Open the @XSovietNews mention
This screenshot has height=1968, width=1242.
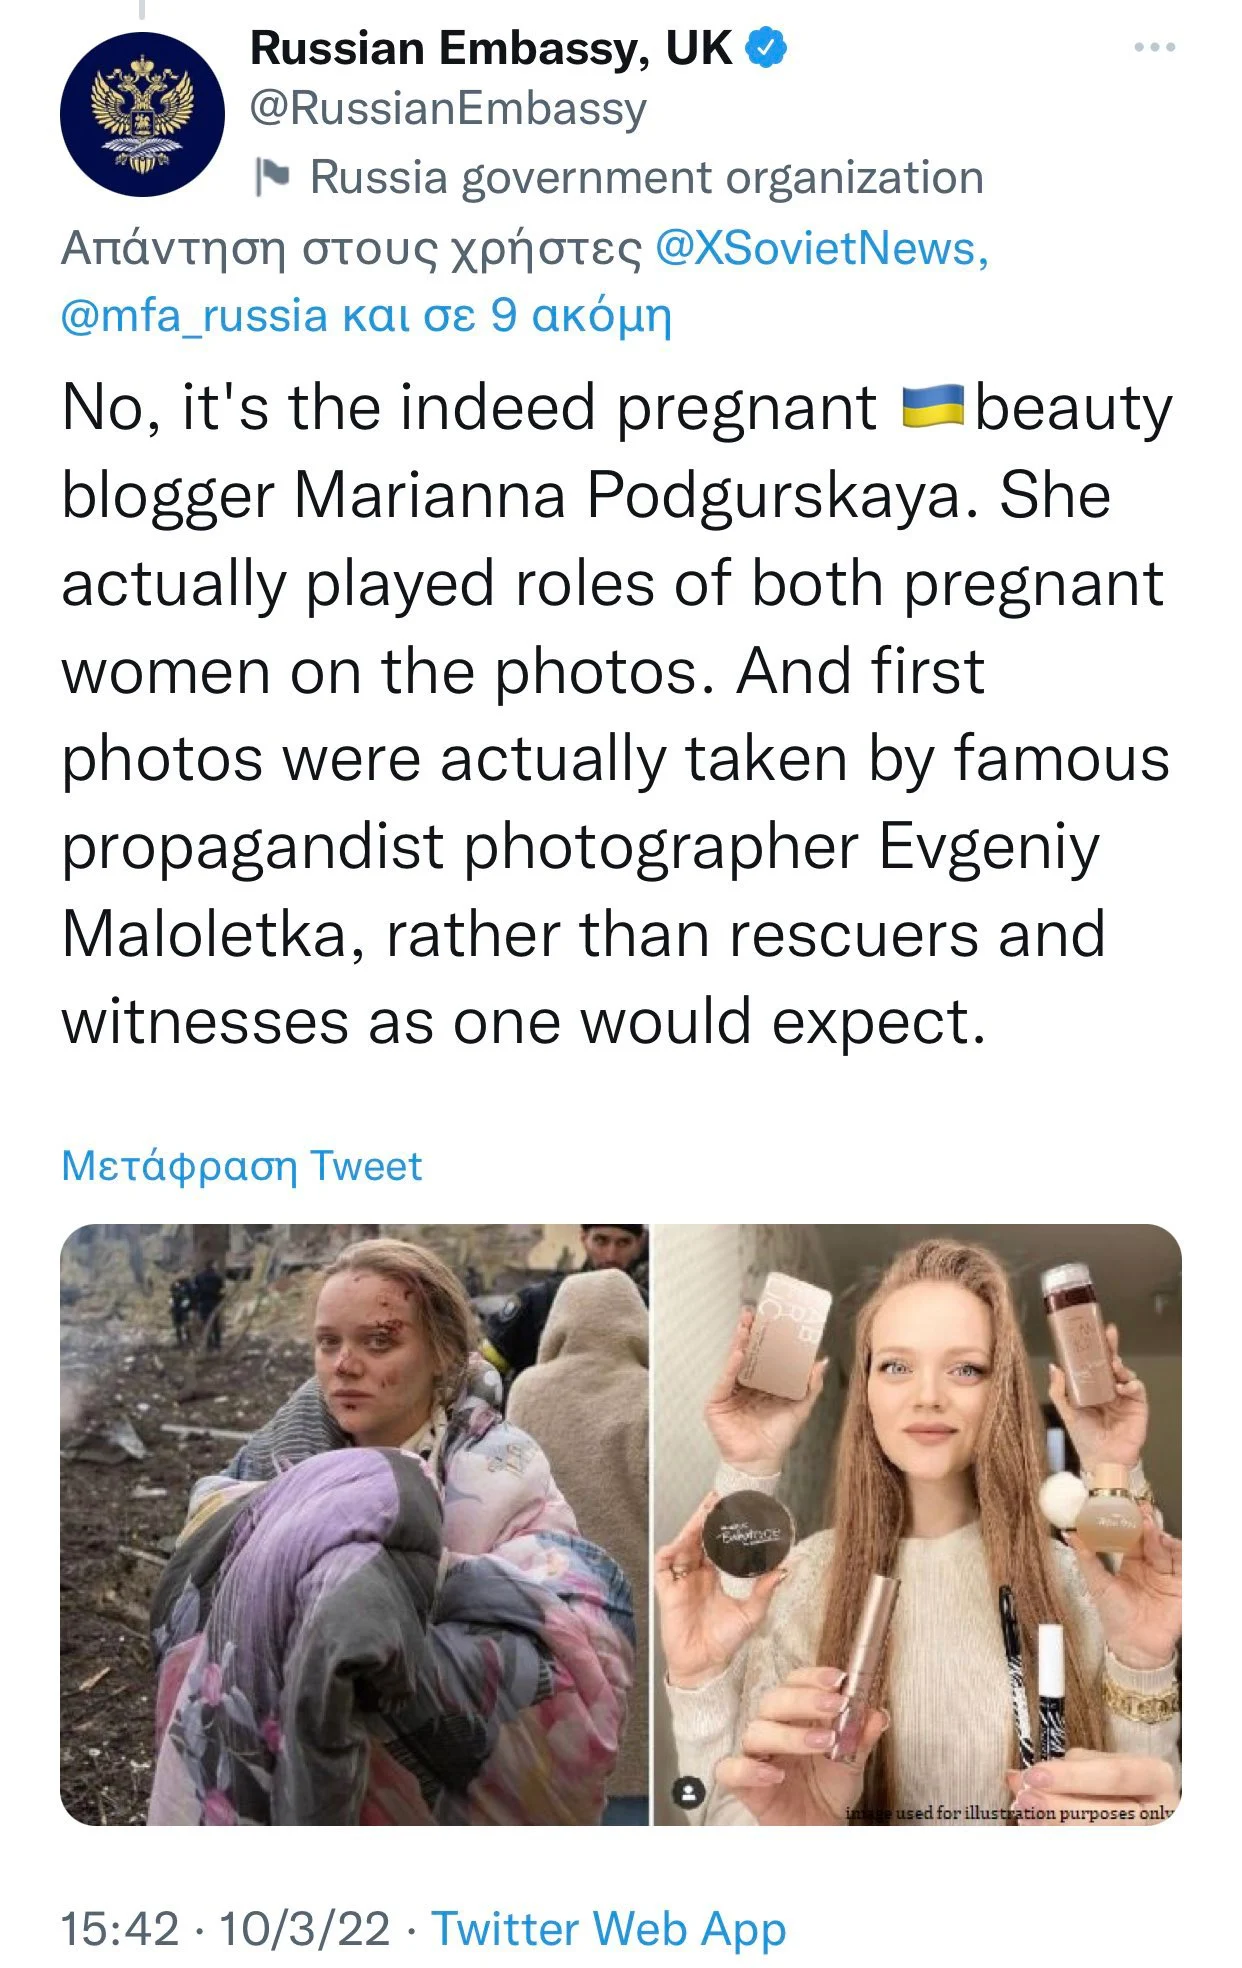coord(821,248)
